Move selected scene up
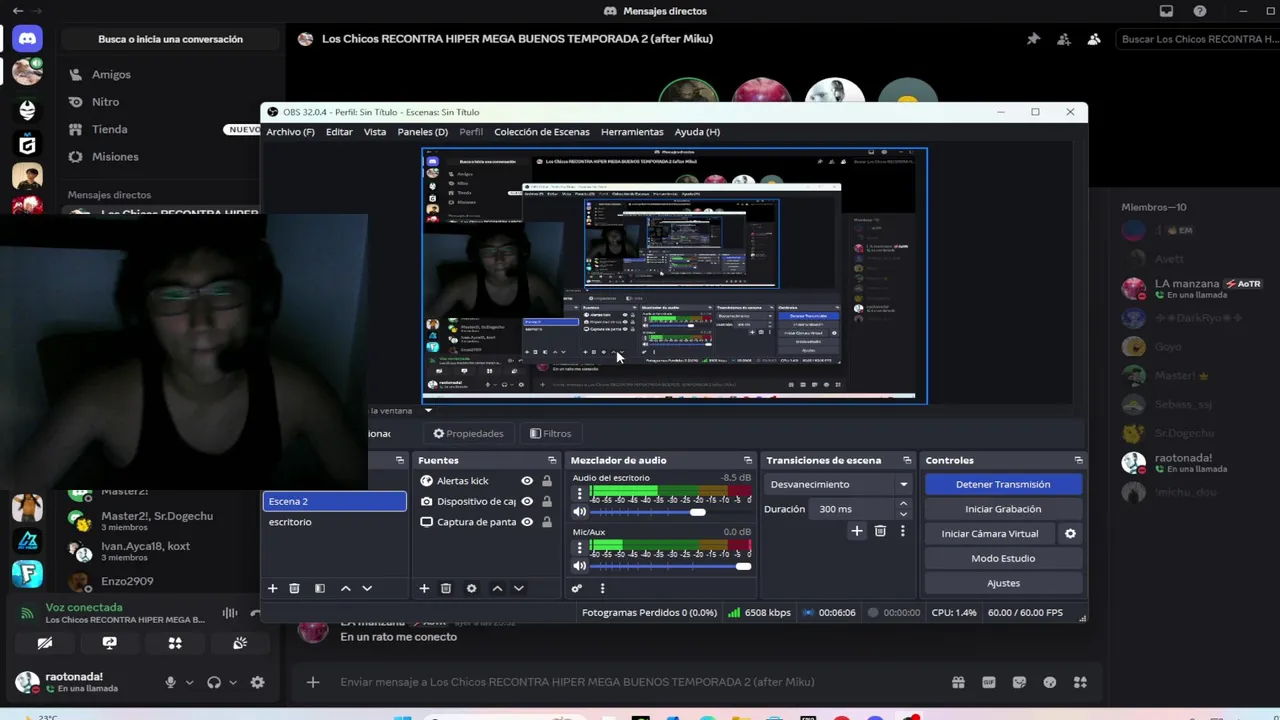The height and width of the screenshot is (720, 1280). (x=346, y=588)
